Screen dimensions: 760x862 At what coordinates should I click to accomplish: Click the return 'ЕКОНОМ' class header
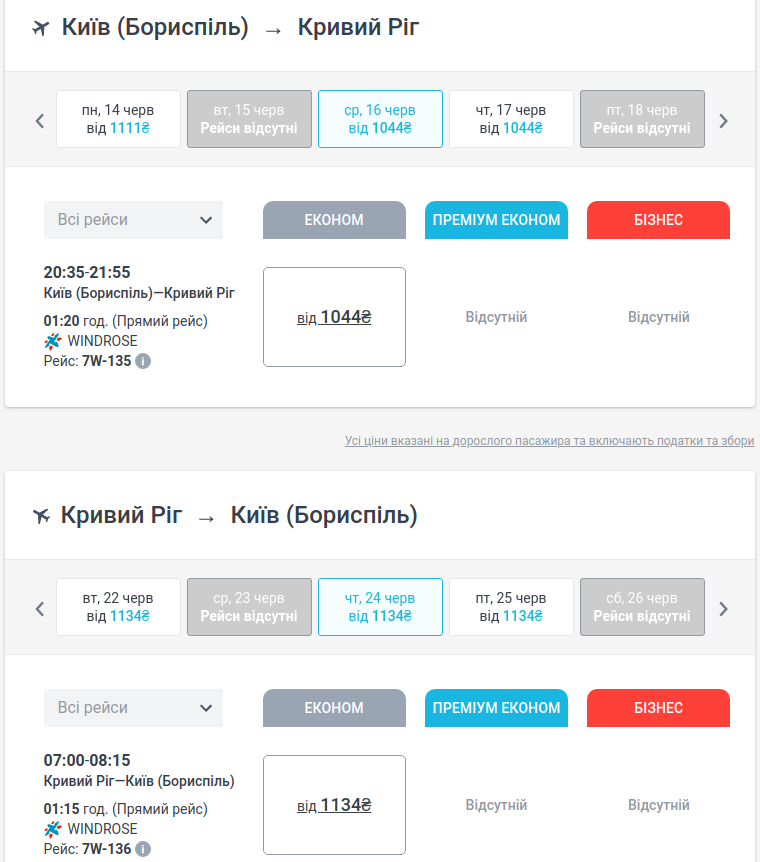[334, 708]
